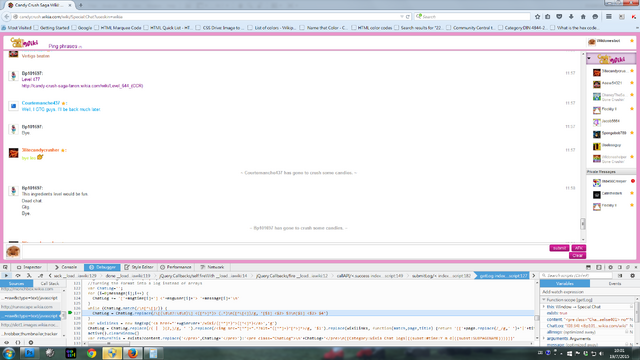The width and height of the screenshot is (640, 360).
Task: Switch to the Console tab
Action: (66, 267)
